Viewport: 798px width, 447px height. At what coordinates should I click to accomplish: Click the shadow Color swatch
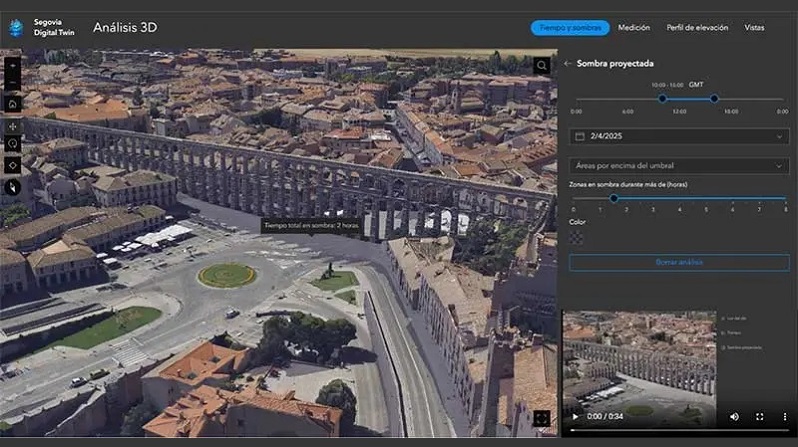click(x=577, y=238)
